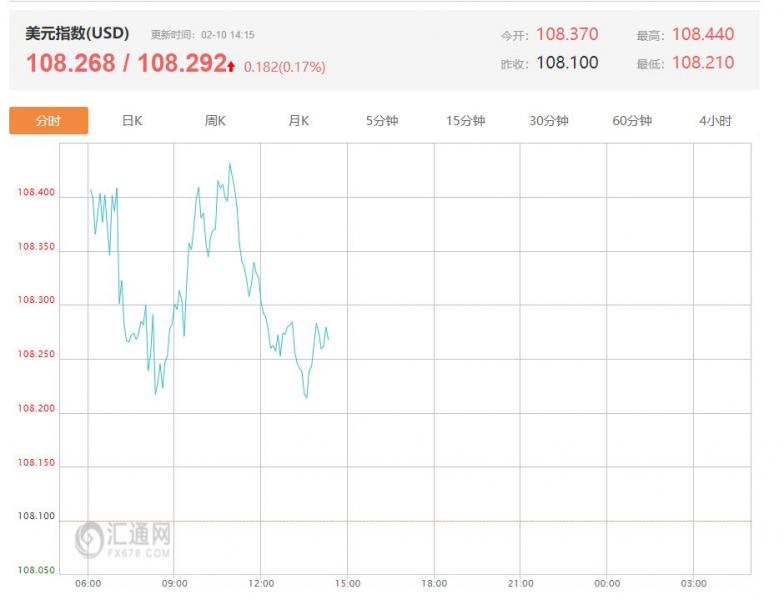This screenshot has width=784, height=600.
Task: Click the 09:00 time axis marker
Action: 175,583
